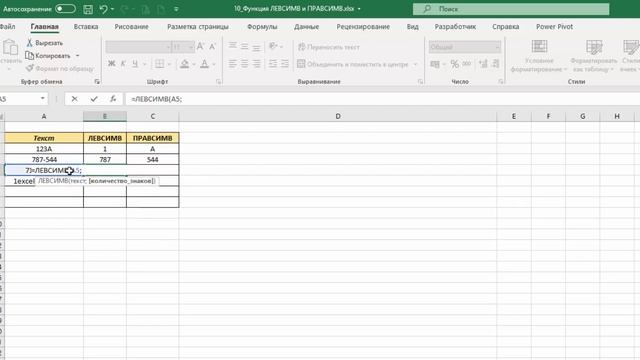The width and height of the screenshot is (640, 360).
Task: Click Копировать button
Action: tap(49, 56)
